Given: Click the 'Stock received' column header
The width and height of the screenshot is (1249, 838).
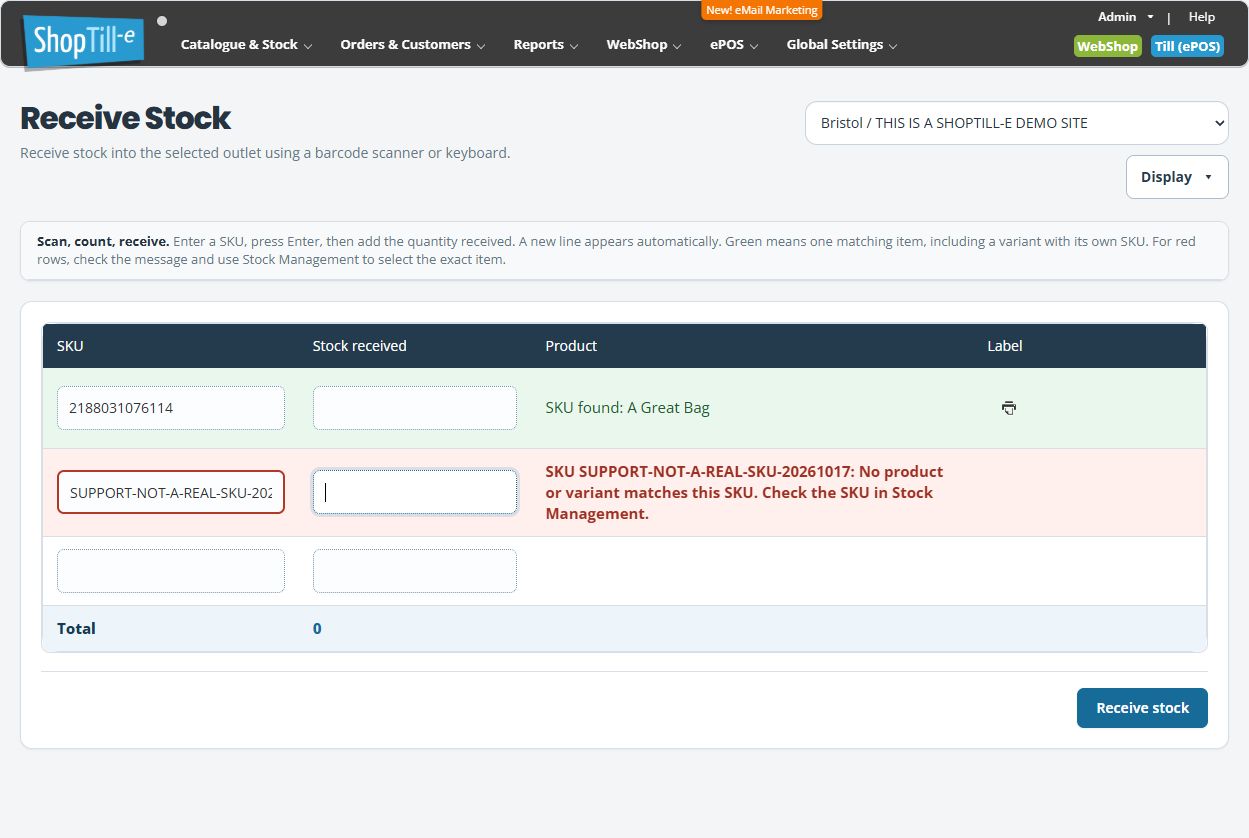Looking at the screenshot, I should pos(360,346).
